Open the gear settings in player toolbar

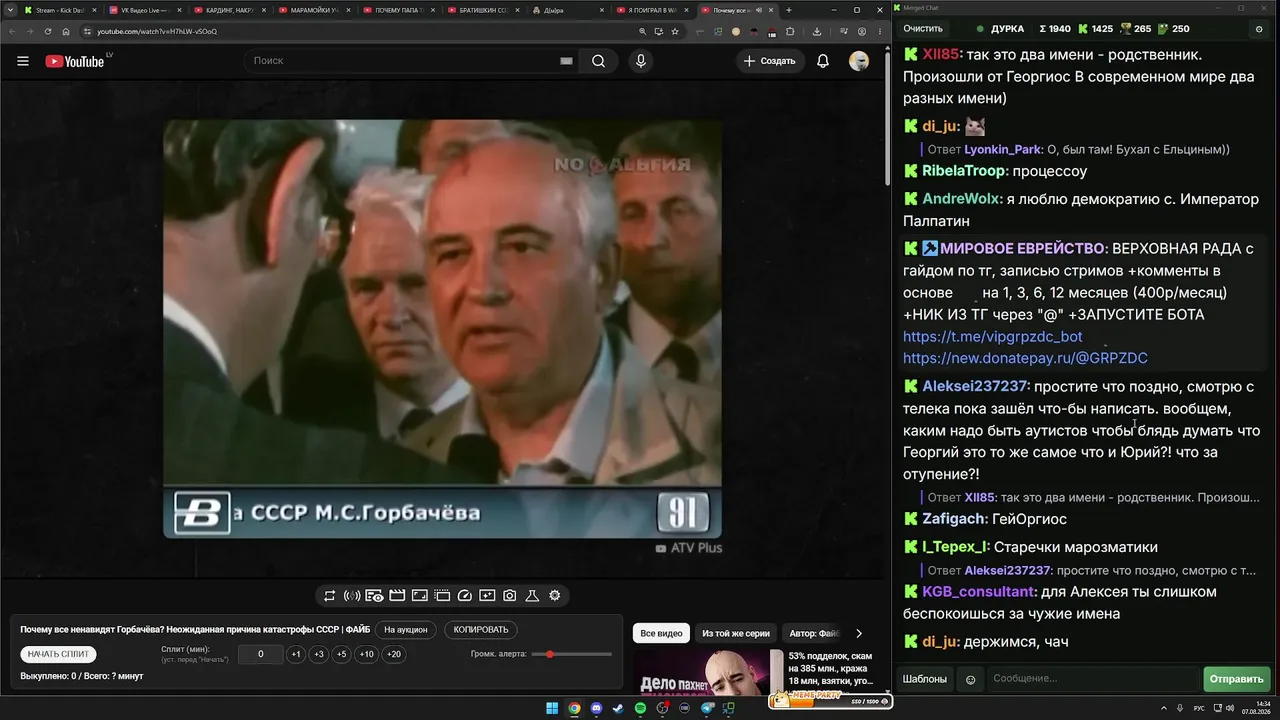click(555, 596)
